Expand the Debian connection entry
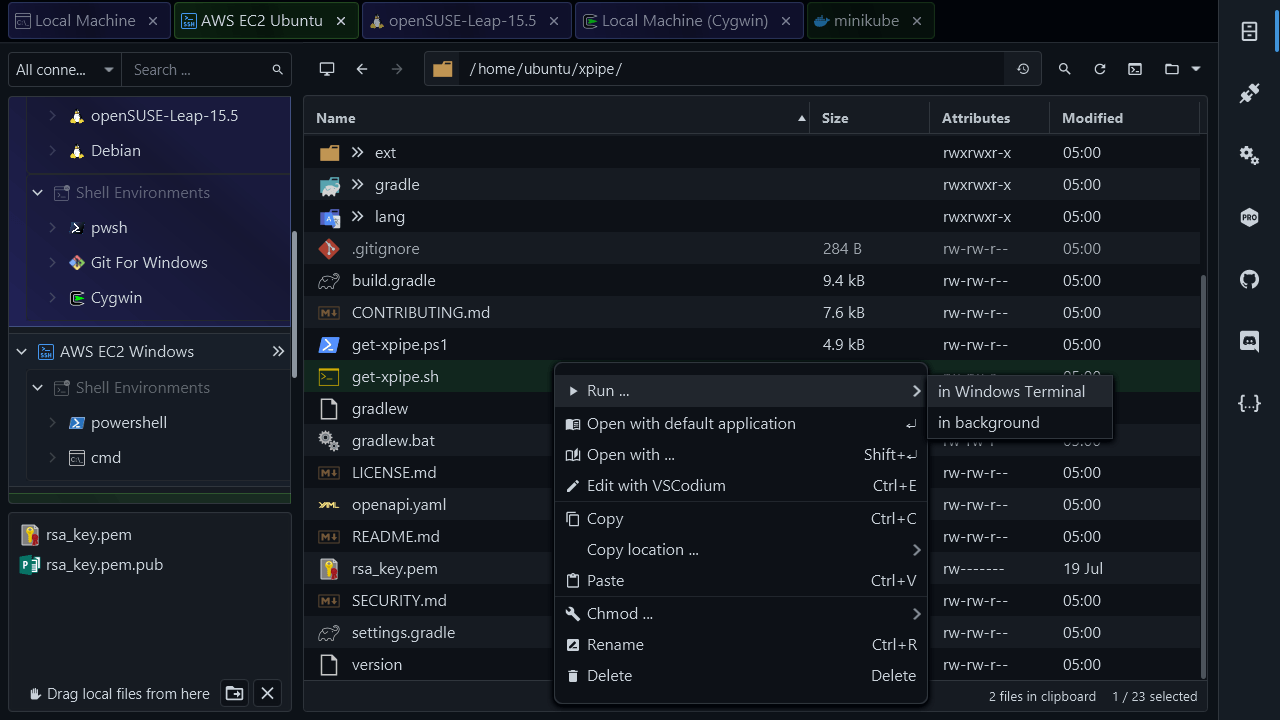 click(53, 151)
